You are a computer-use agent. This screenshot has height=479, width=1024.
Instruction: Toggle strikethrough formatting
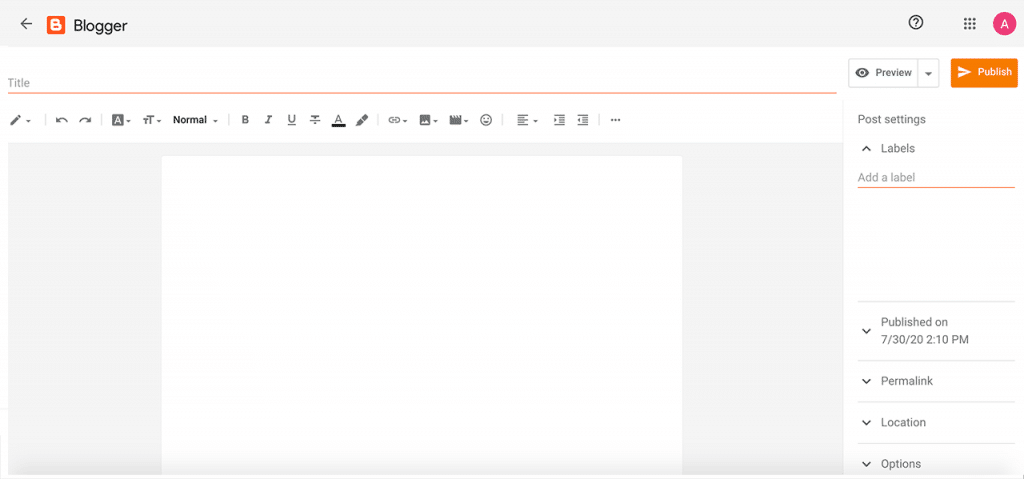pos(315,120)
